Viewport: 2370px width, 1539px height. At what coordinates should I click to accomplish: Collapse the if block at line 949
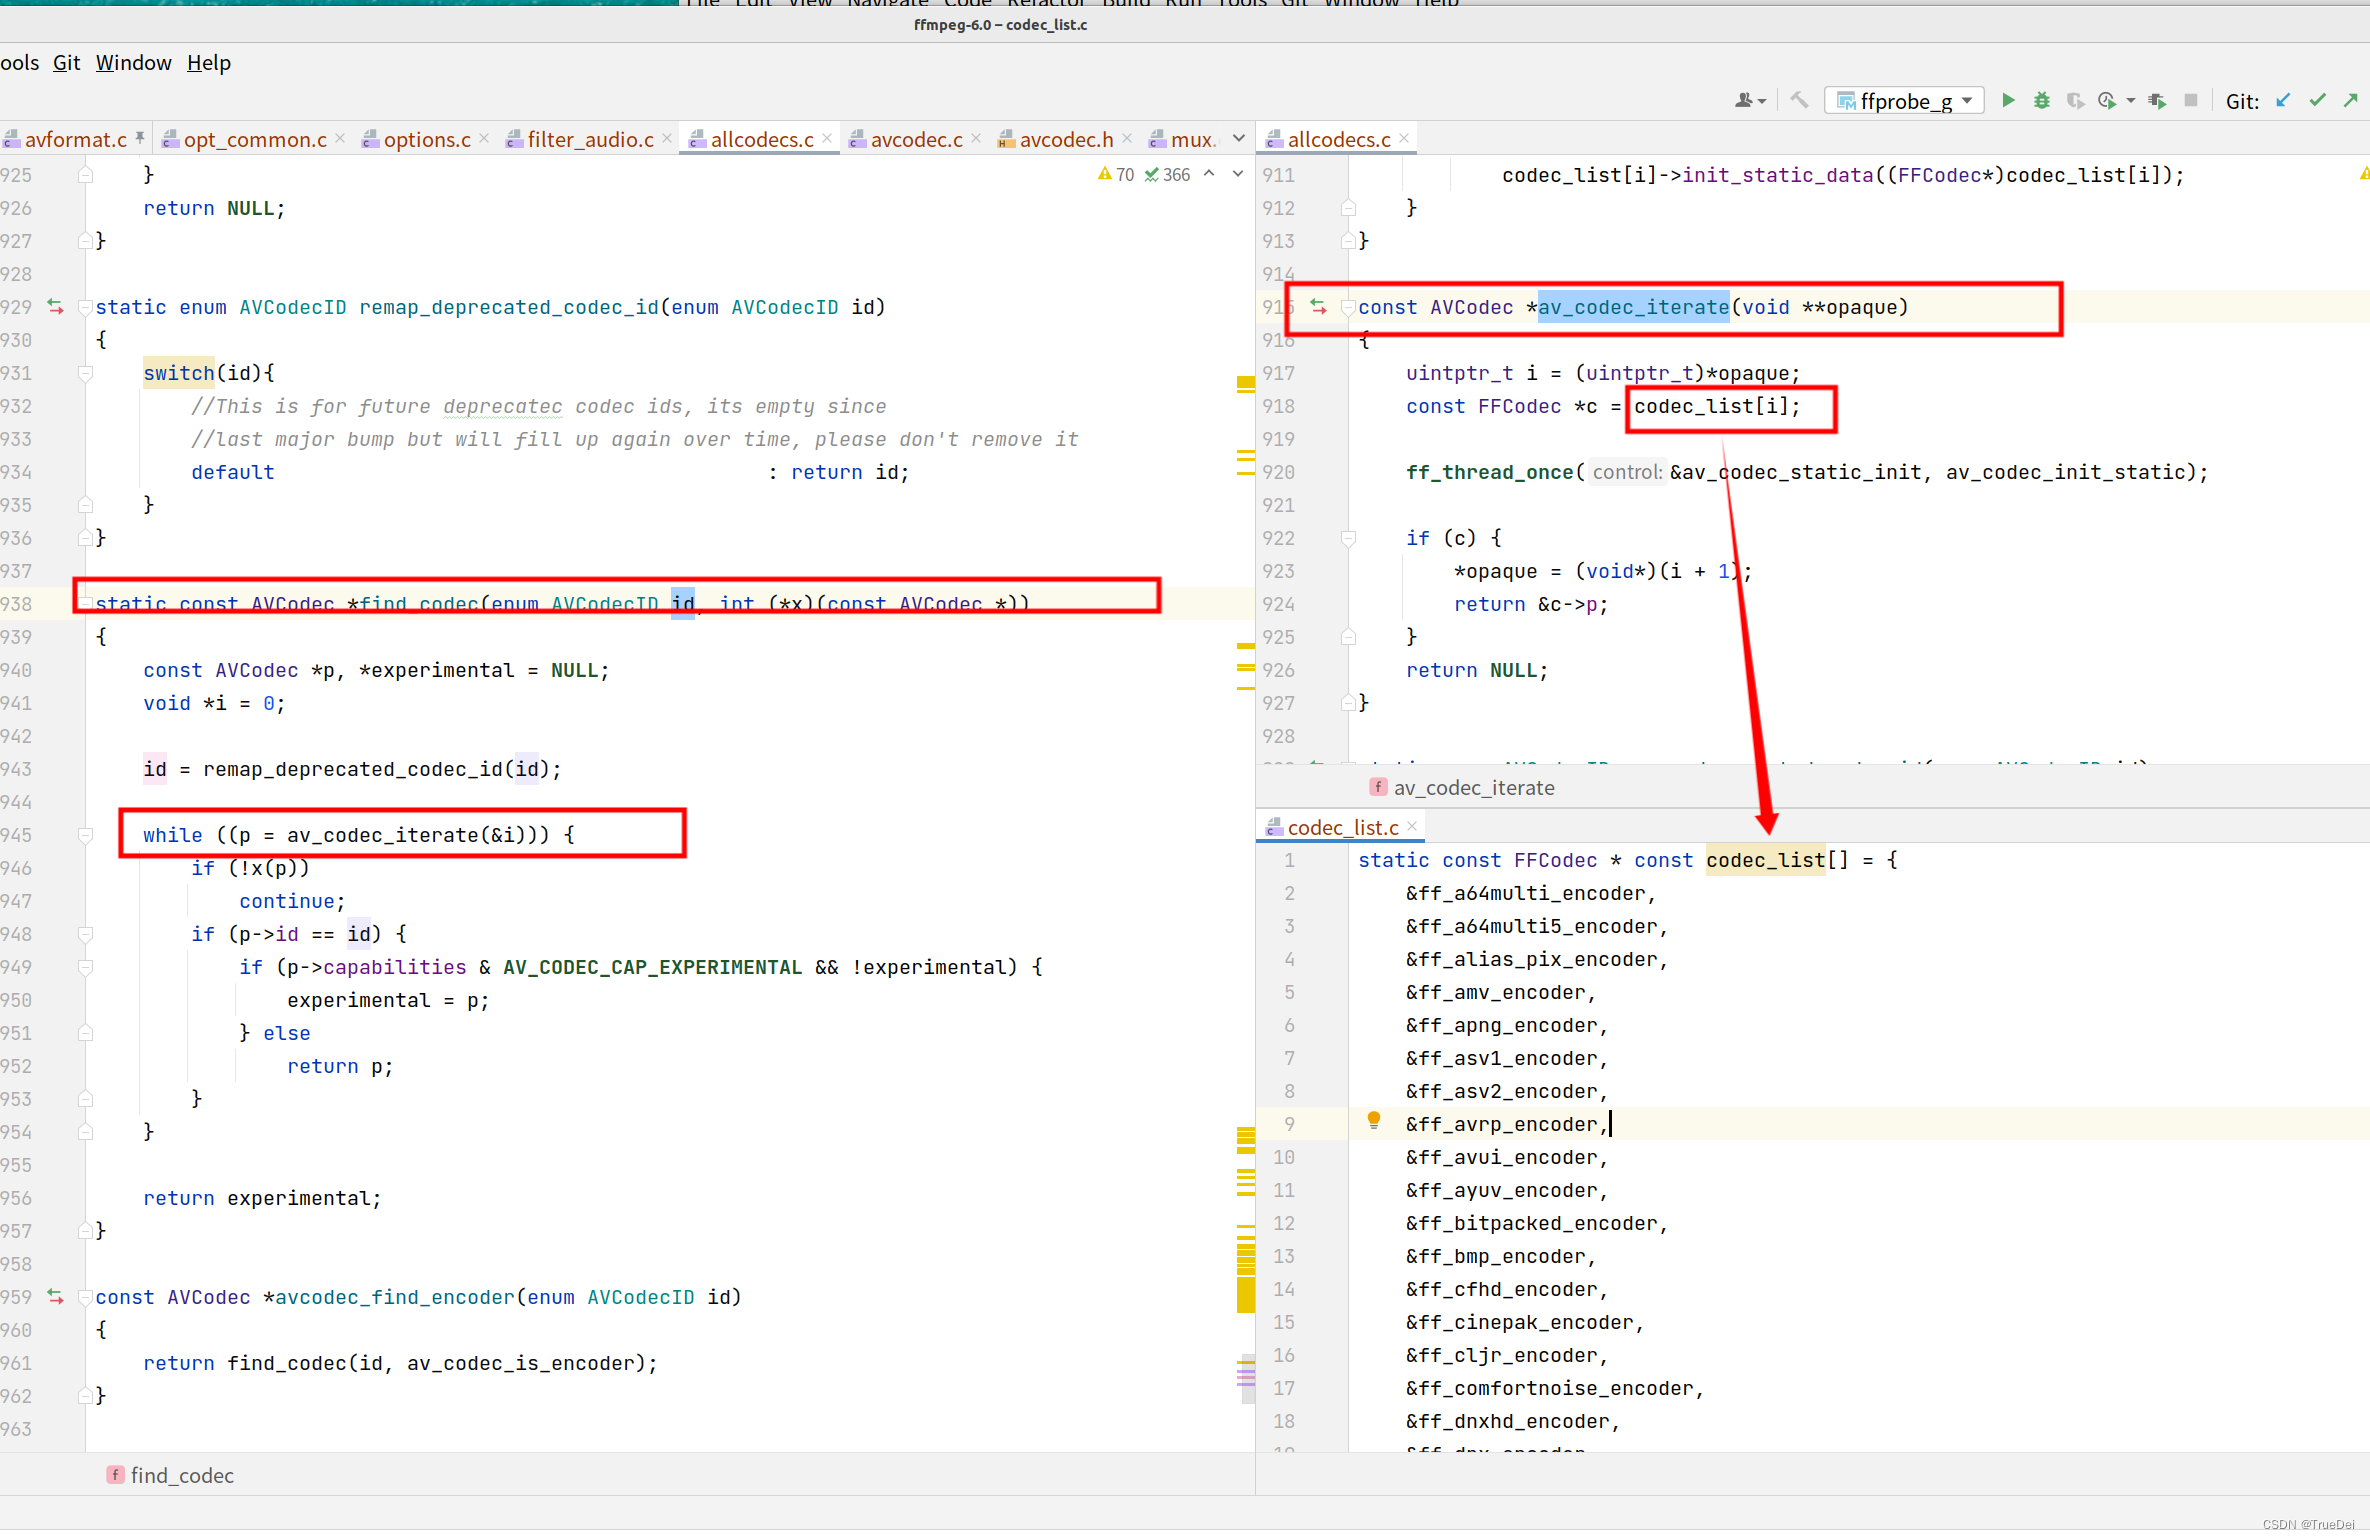86,967
